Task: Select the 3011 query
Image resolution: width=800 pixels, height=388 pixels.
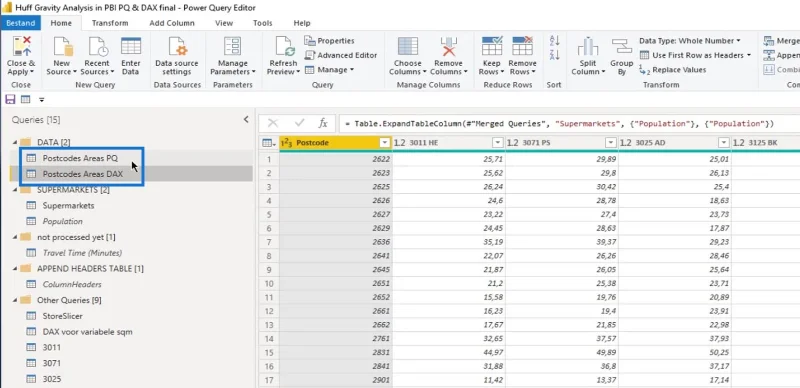Action: [52, 348]
